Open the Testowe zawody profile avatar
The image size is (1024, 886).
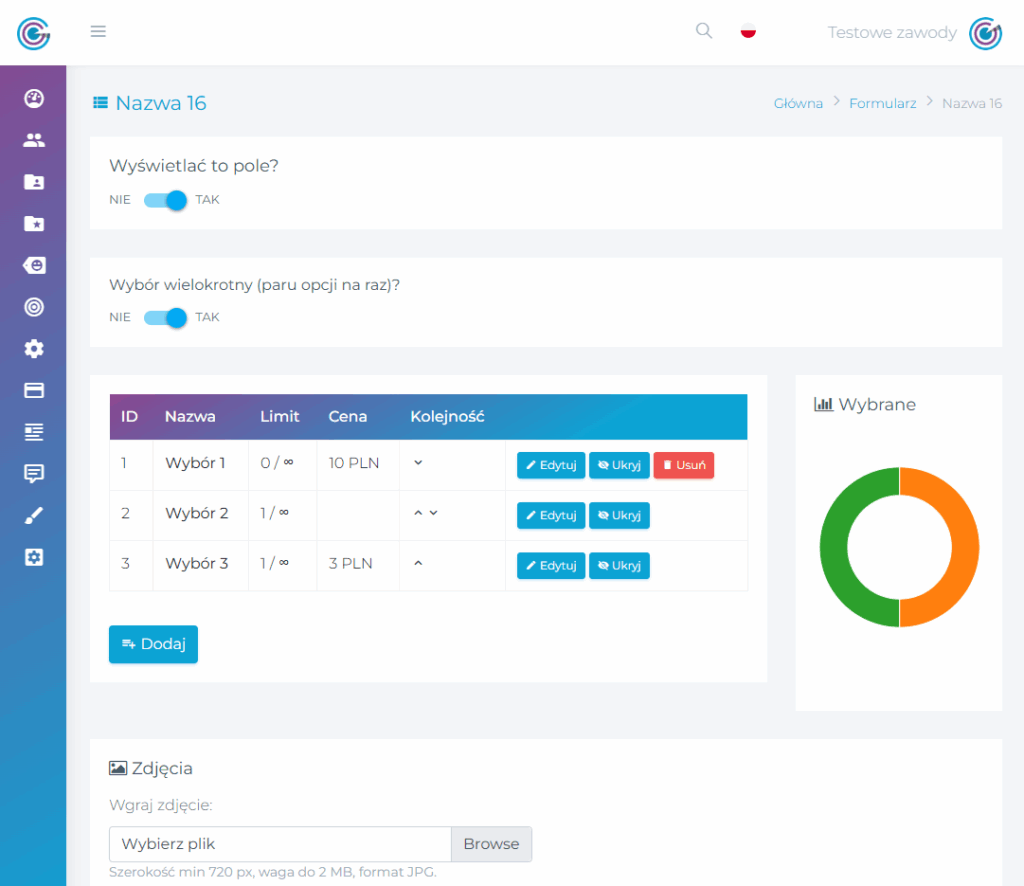pyautogui.click(x=985, y=33)
